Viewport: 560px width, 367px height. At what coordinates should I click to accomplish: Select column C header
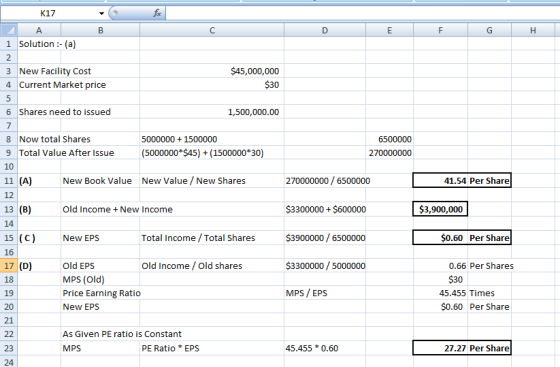[x=212, y=30]
